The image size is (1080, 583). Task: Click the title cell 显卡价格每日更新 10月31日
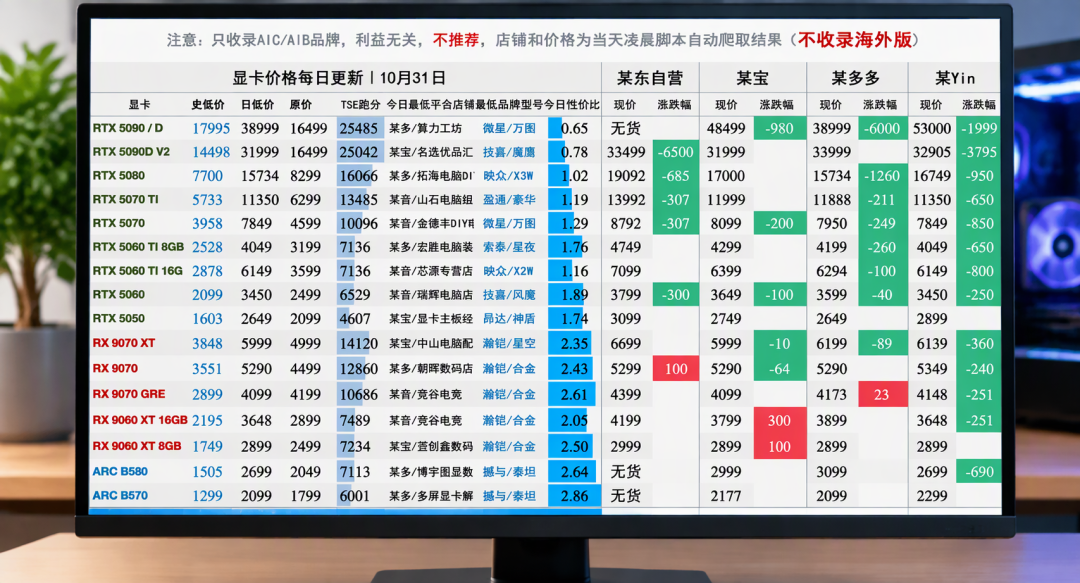tap(339, 78)
